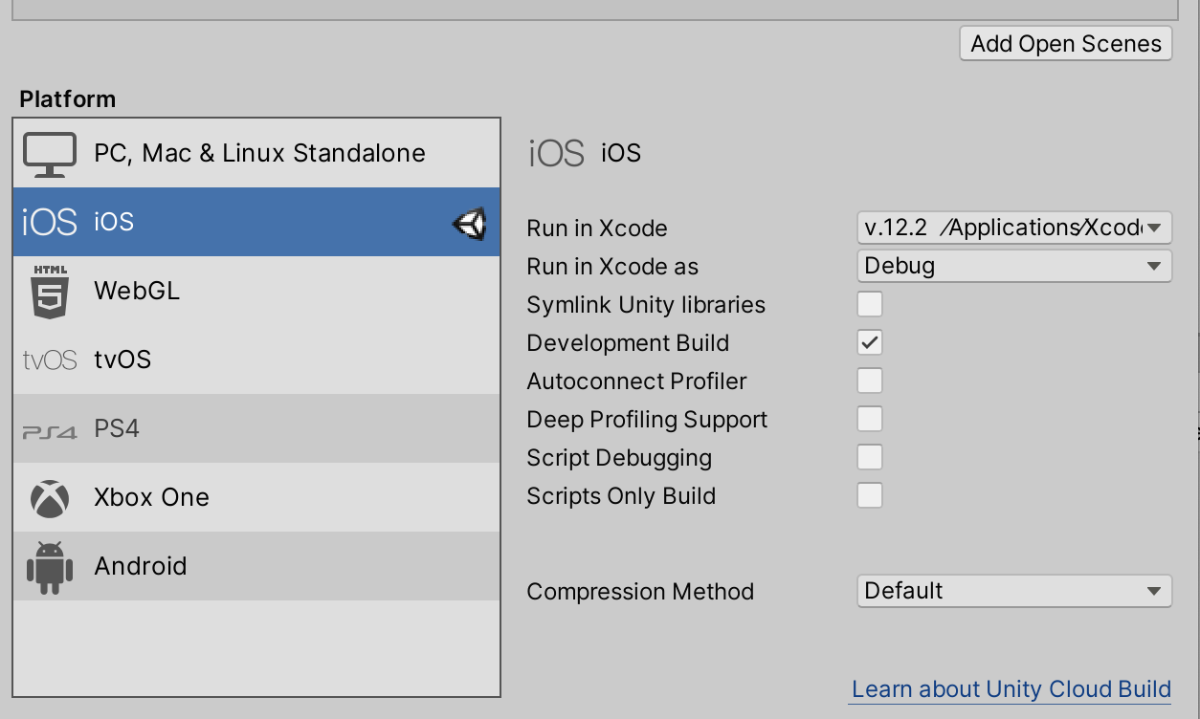Enable Script Debugging checkbox

(870, 457)
